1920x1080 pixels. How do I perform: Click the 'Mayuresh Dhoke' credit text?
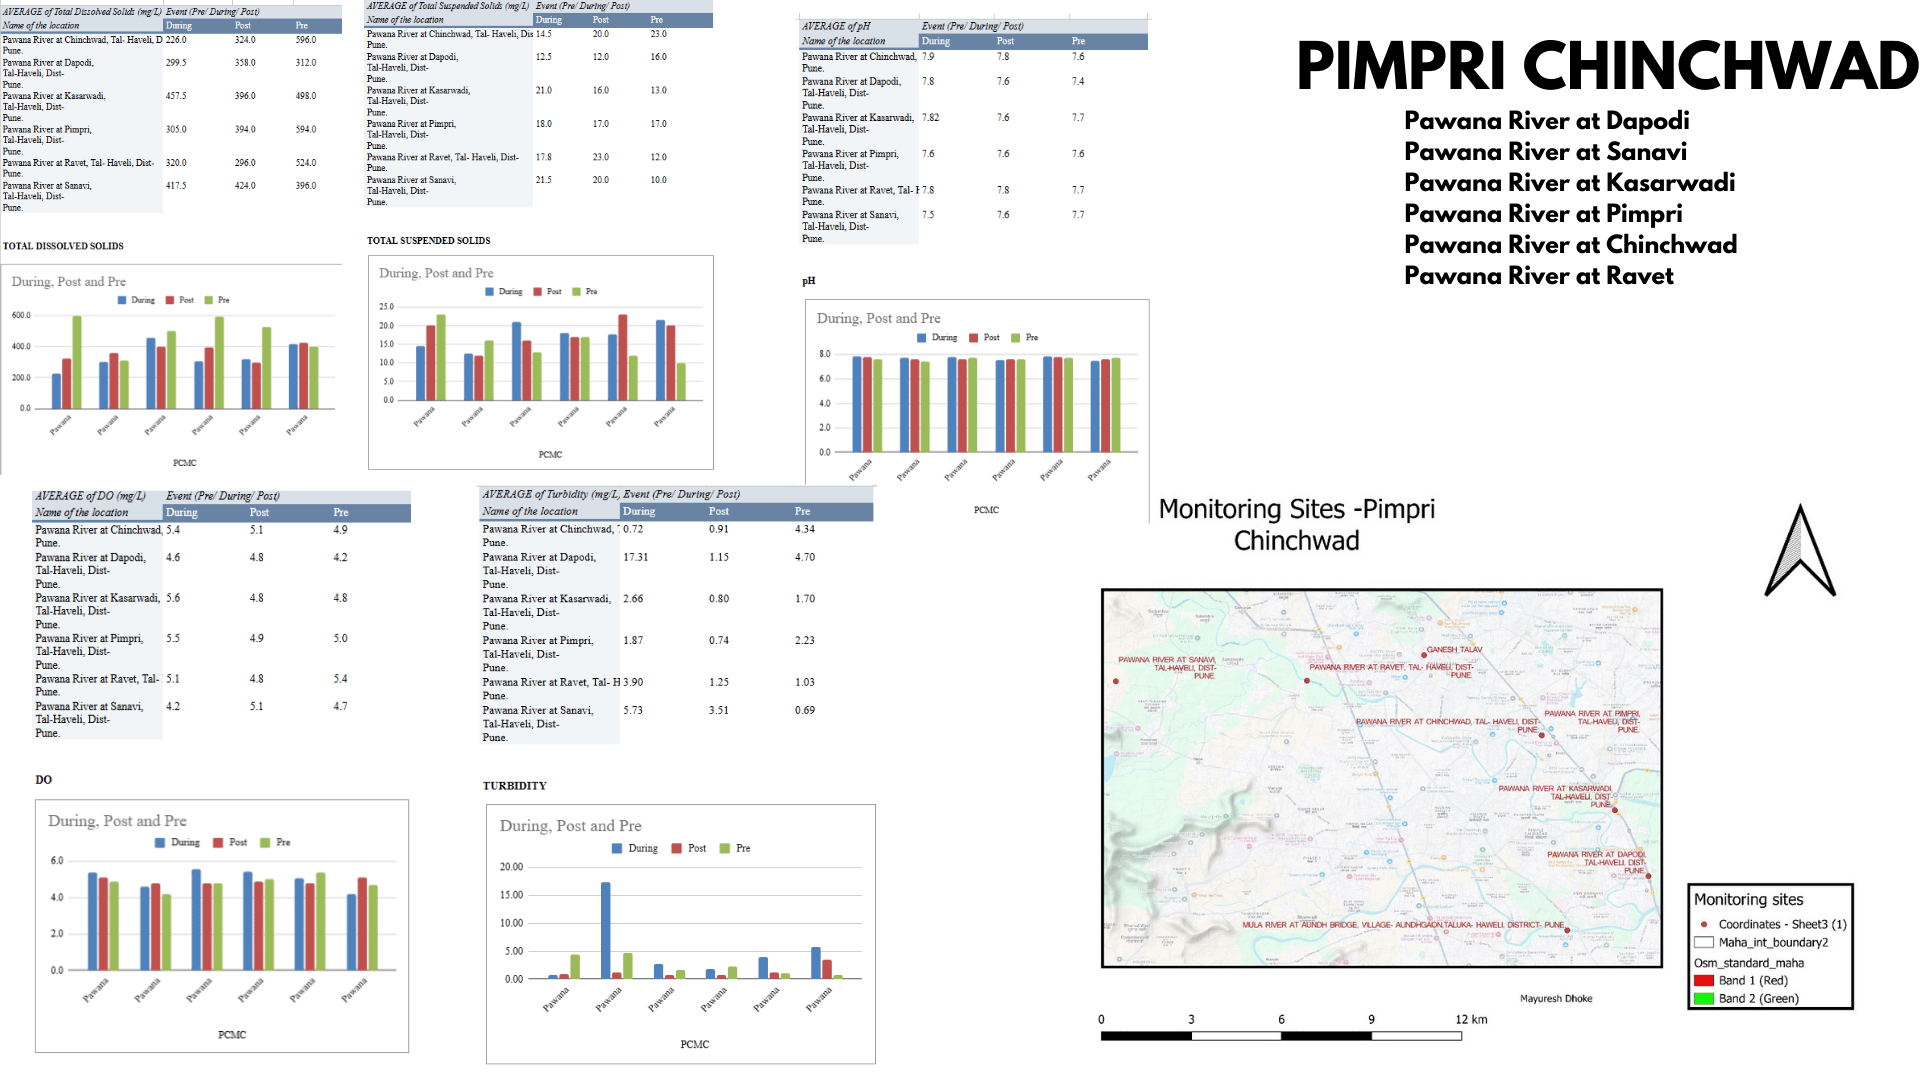(1556, 998)
